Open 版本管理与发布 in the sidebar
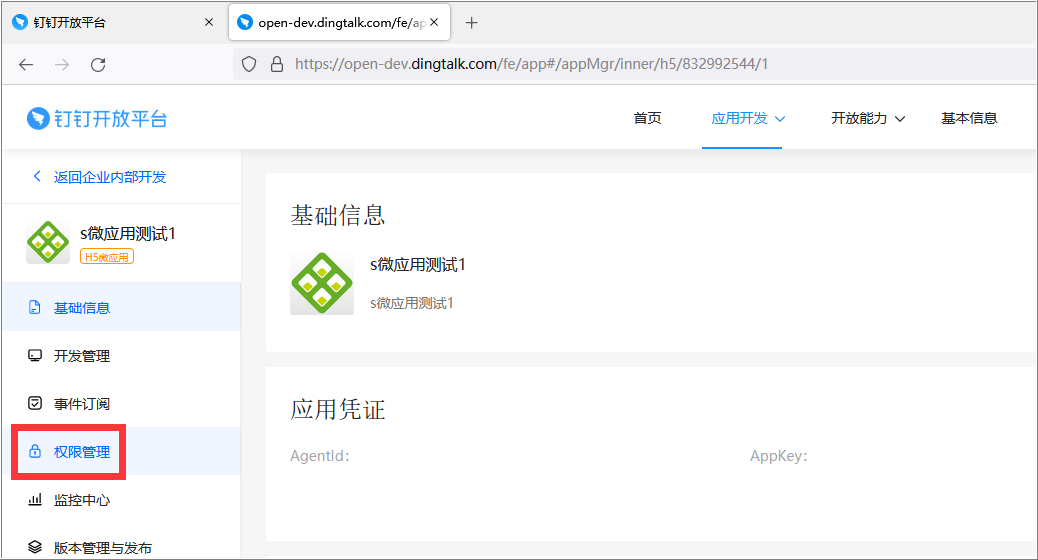 pos(121,547)
